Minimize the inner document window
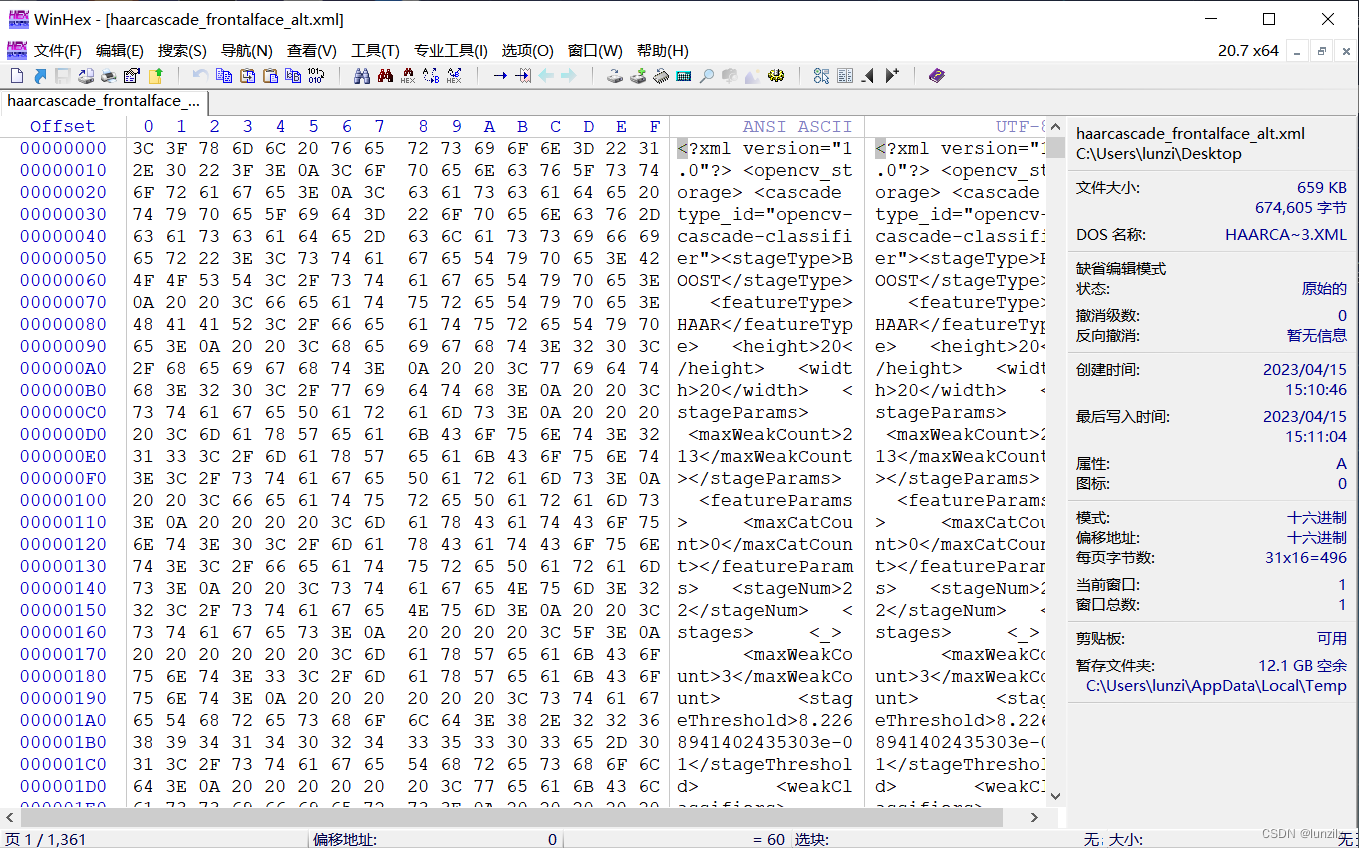The height and width of the screenshot is (848, 1359). [x=1297, y=51]
